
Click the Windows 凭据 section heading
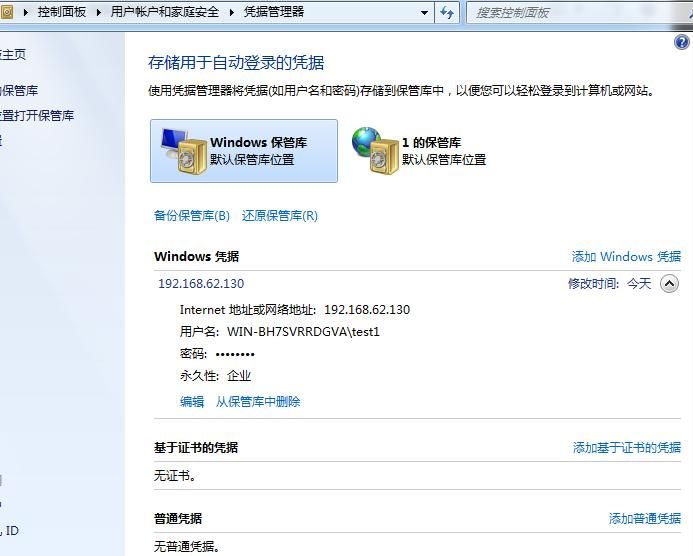click(197, 256)
